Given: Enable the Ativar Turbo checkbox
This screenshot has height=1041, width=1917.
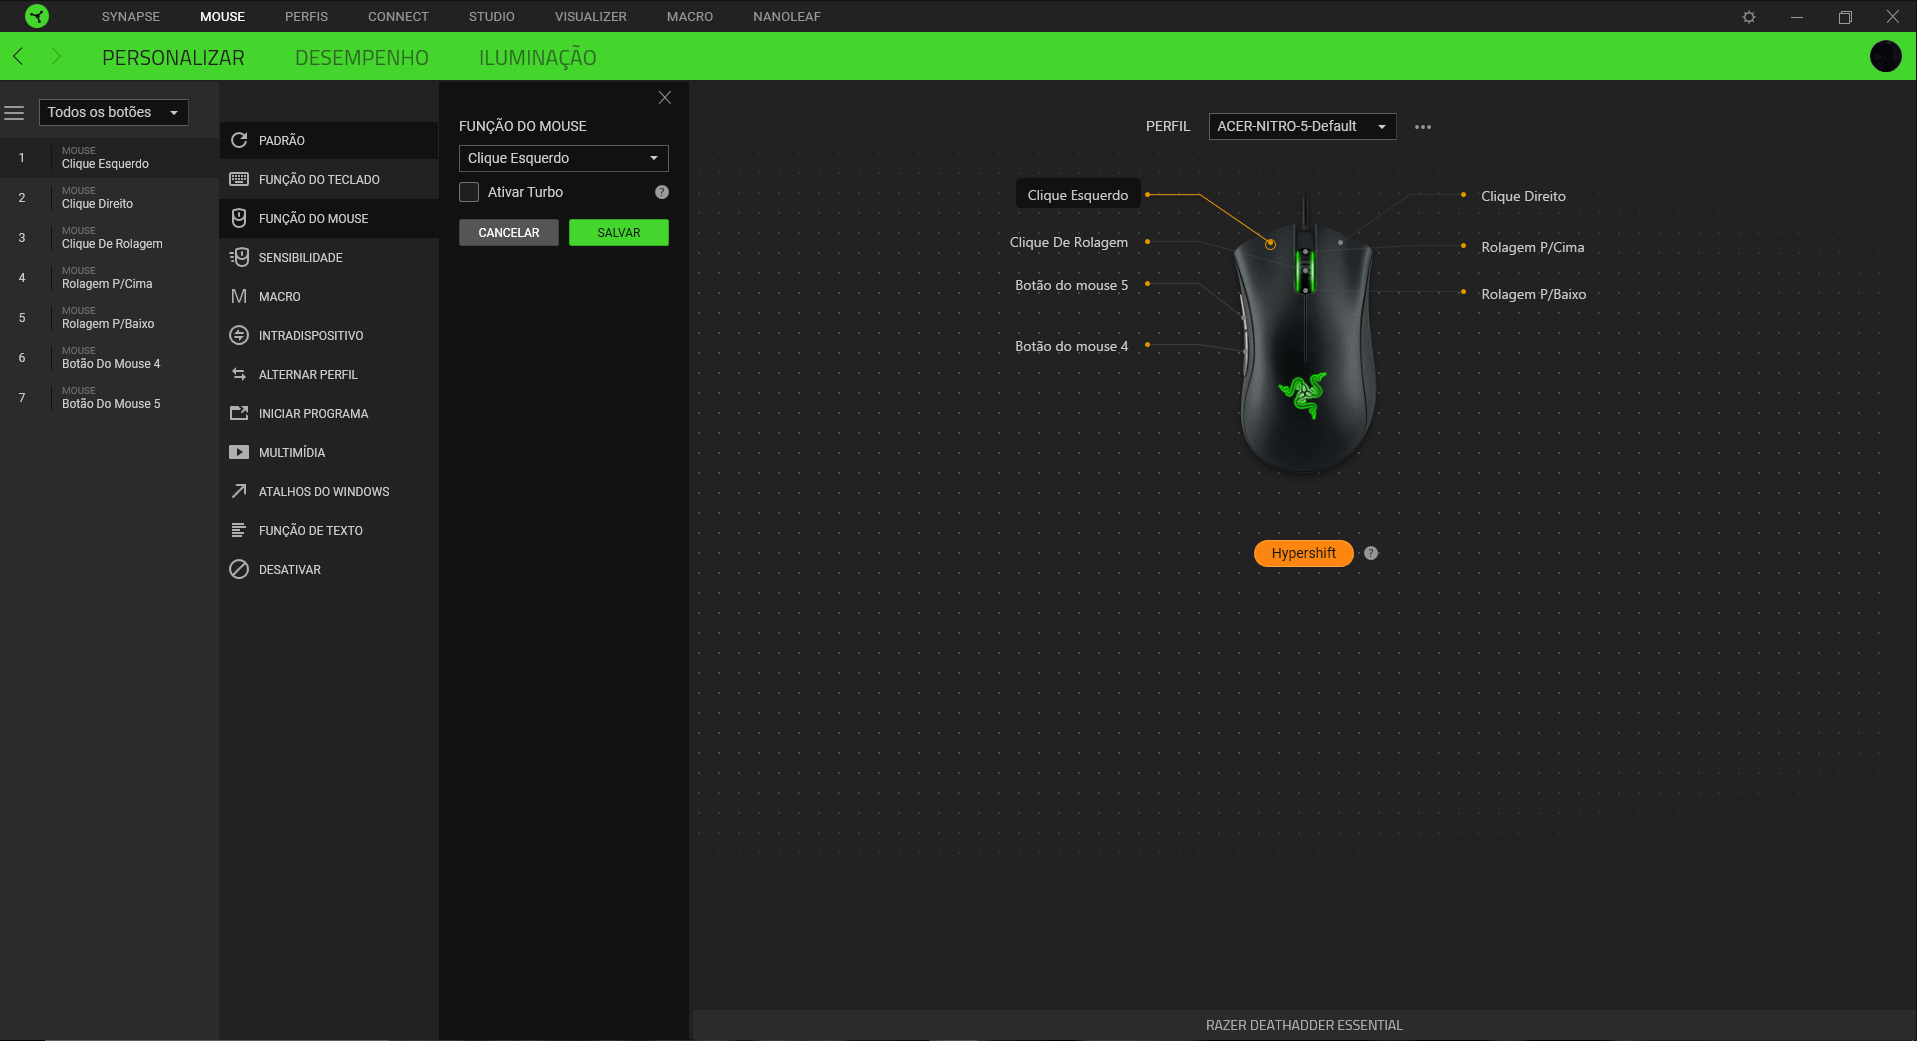Looking at the screenshot, I should pos(469,192).
